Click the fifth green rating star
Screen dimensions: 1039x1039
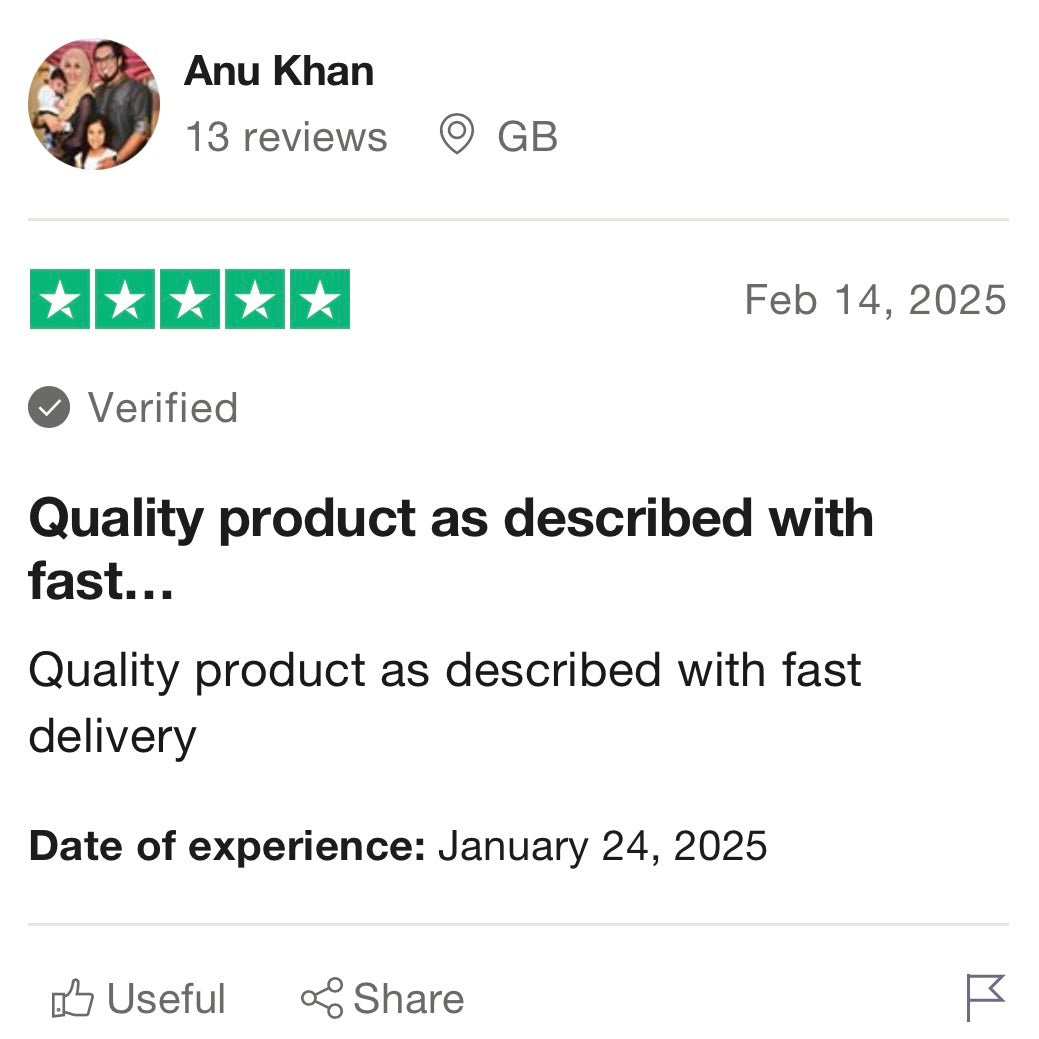click(320, 299)
